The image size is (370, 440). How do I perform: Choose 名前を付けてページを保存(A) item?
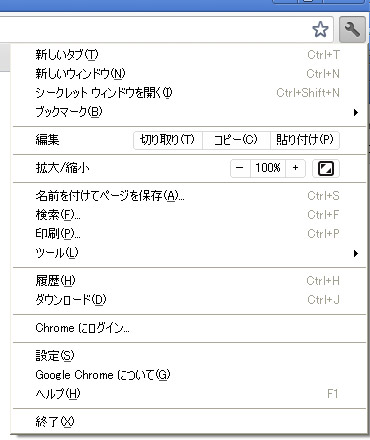[x=189, y=196]
